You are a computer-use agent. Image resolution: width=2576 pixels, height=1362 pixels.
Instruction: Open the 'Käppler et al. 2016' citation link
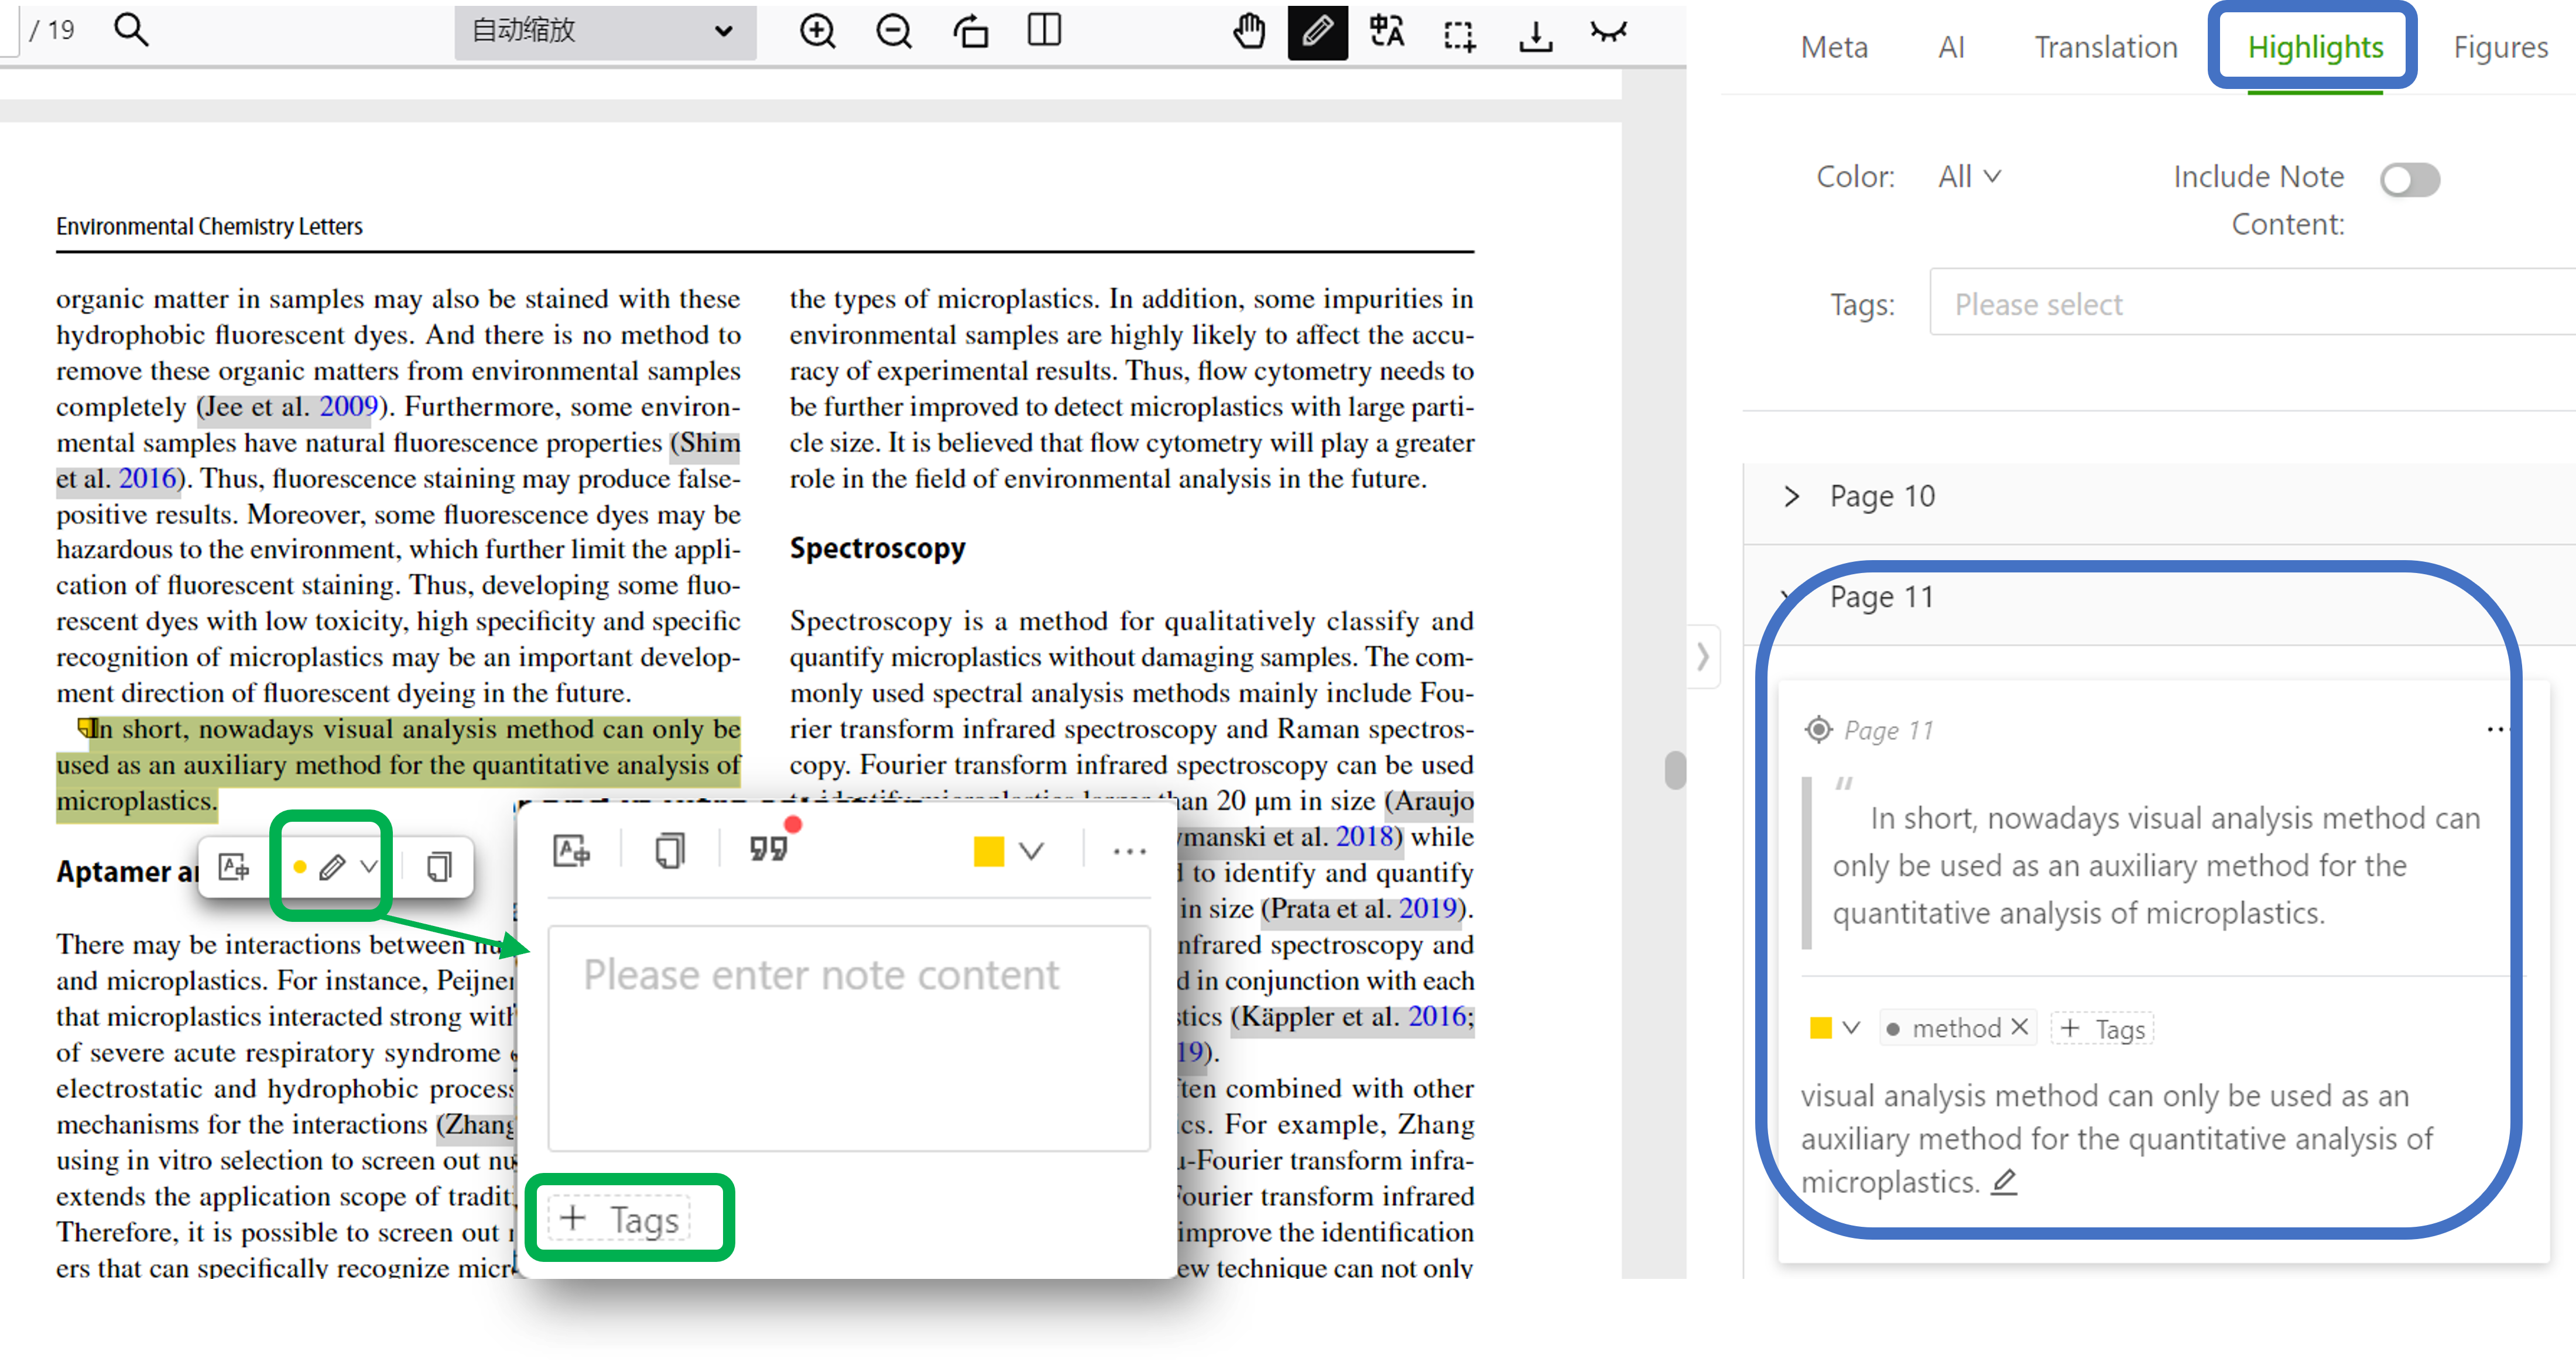tap(1353, 1017)
